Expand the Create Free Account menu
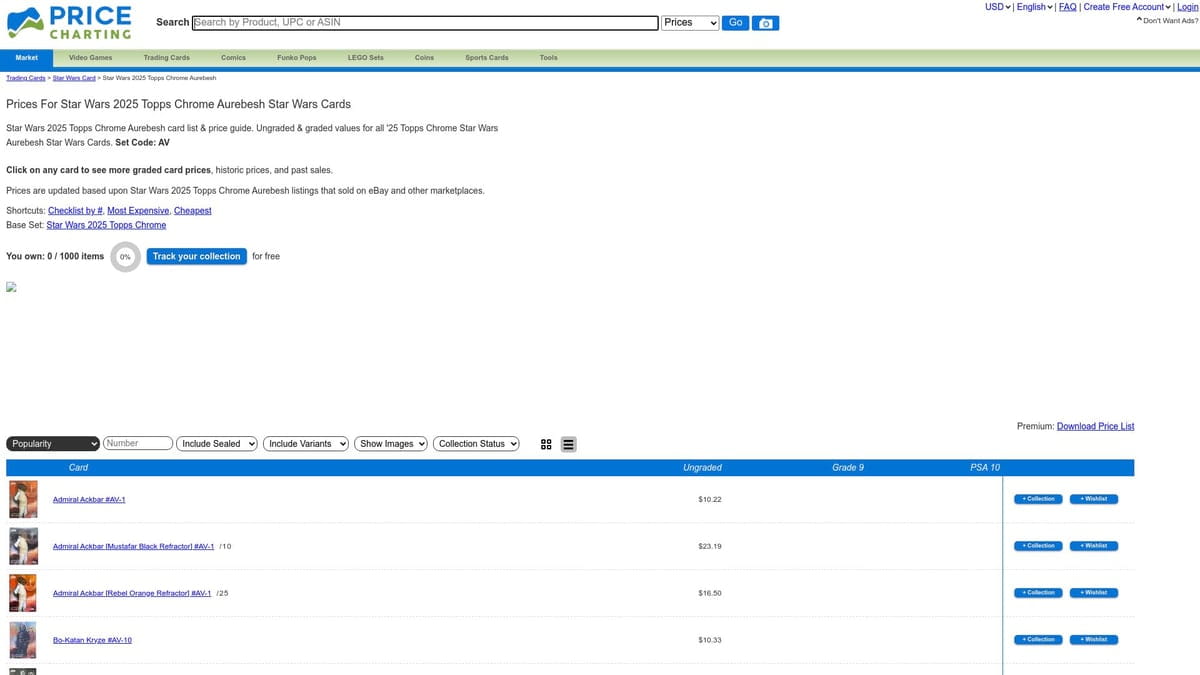The image size is (1200, 675). click(1127, 7)
